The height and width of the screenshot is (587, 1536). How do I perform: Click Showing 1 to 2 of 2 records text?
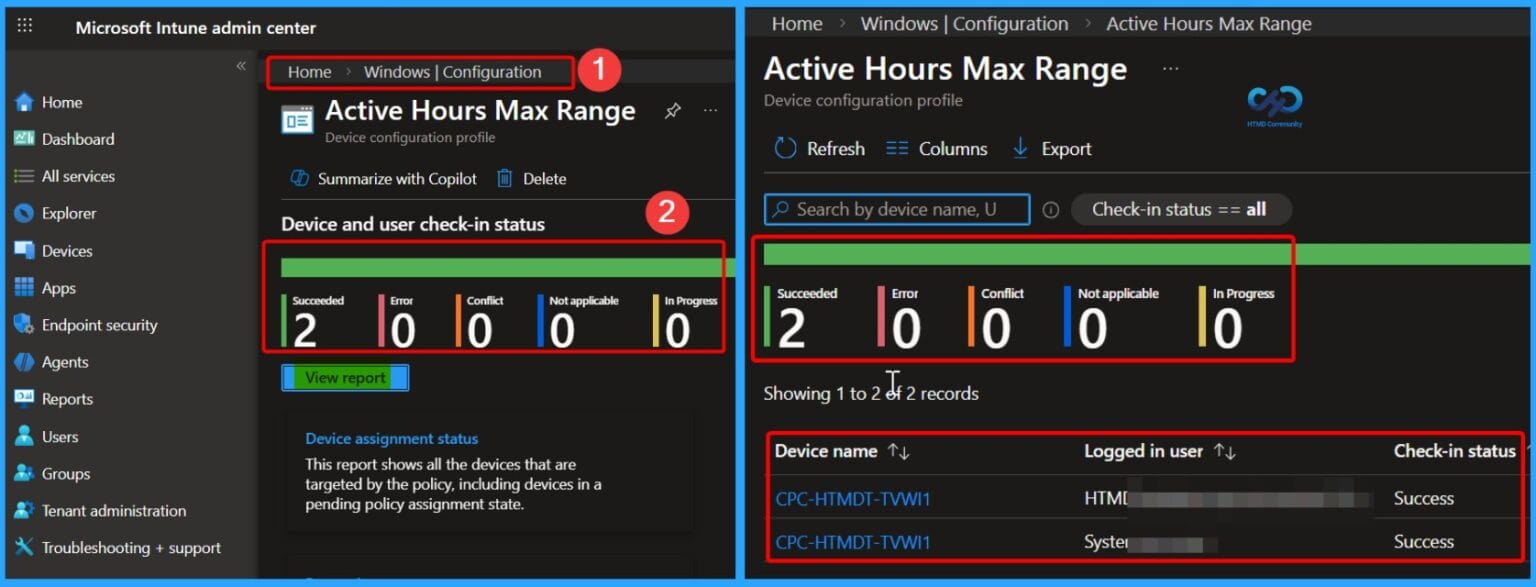coord(871,394)
